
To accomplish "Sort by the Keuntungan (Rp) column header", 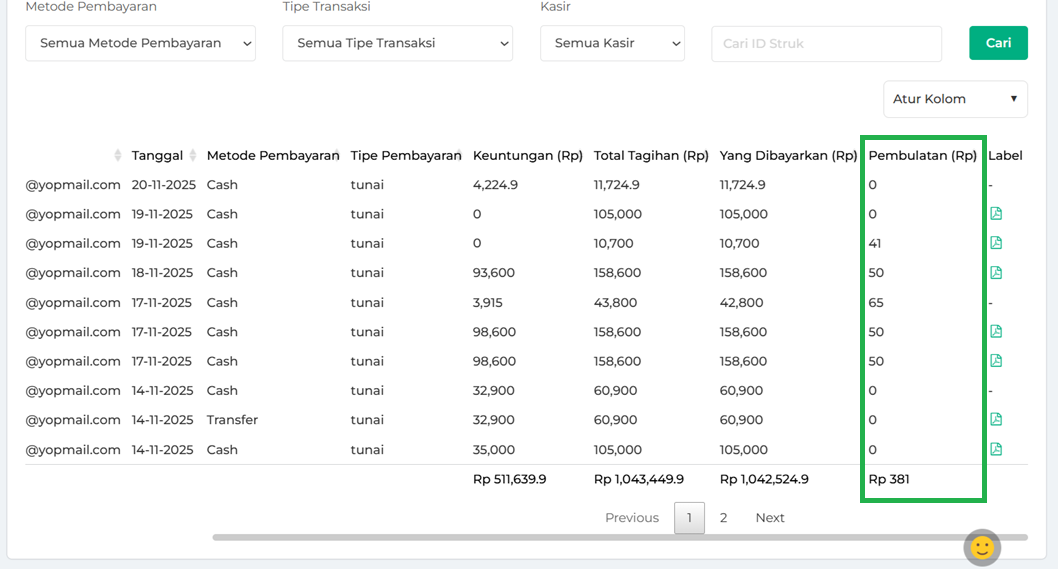I will [527, 156].
